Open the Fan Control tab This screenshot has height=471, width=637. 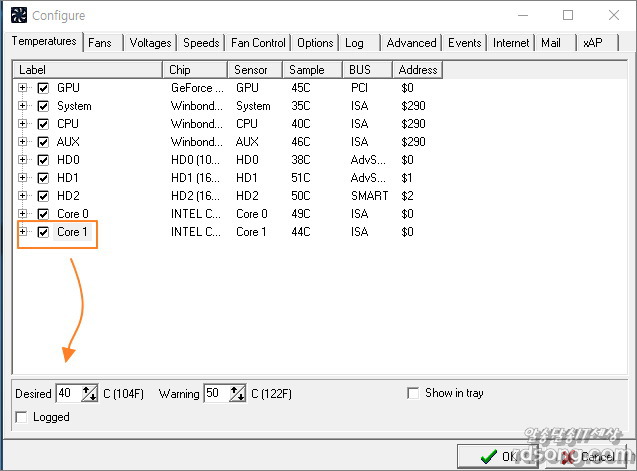coord(258,43)
